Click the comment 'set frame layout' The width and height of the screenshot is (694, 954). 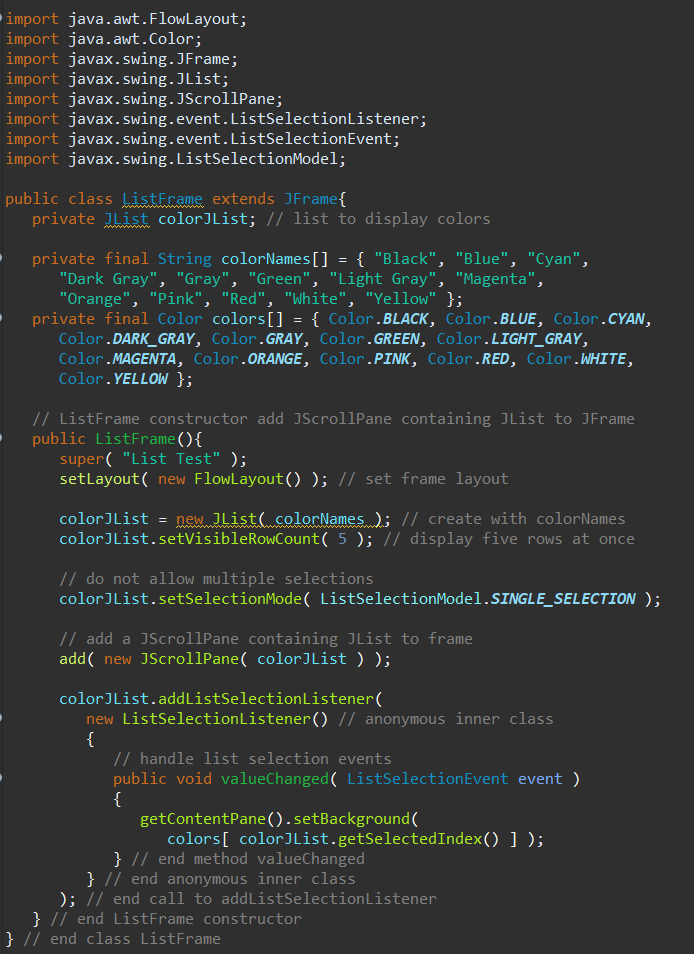[x=423, y=479]
